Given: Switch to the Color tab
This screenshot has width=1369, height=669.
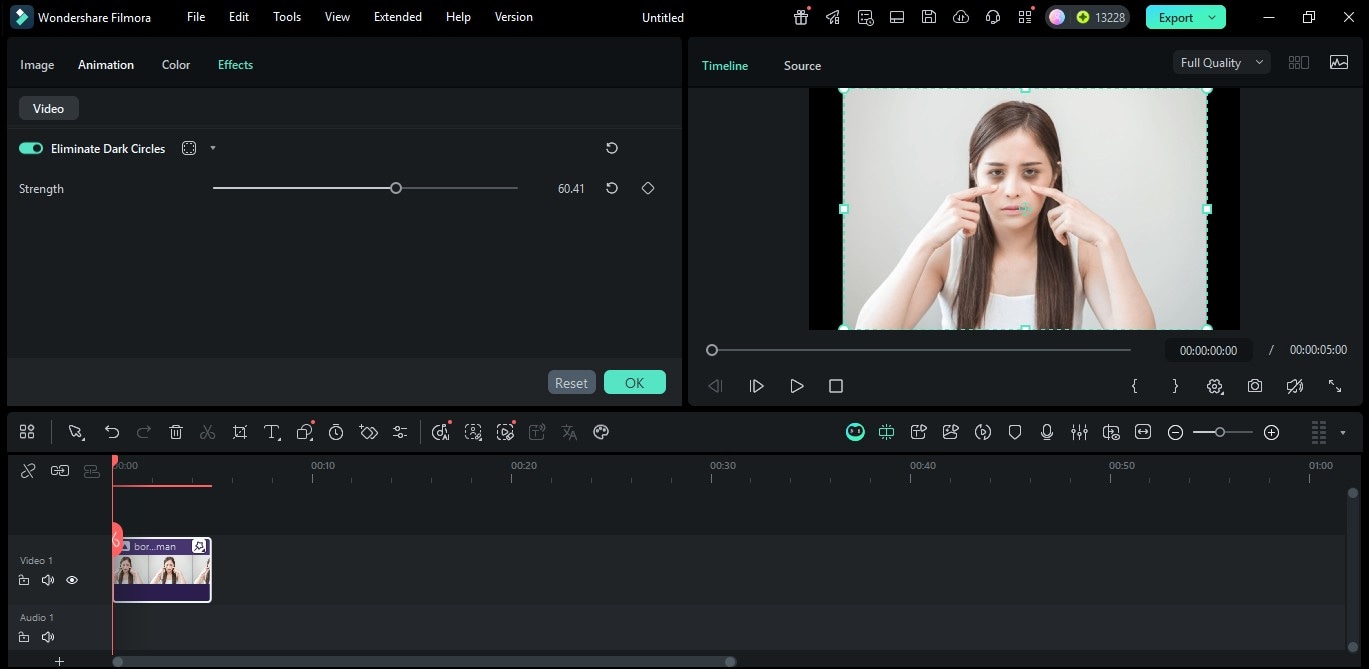Looking at the screenshot, I should tap(175, 64).
